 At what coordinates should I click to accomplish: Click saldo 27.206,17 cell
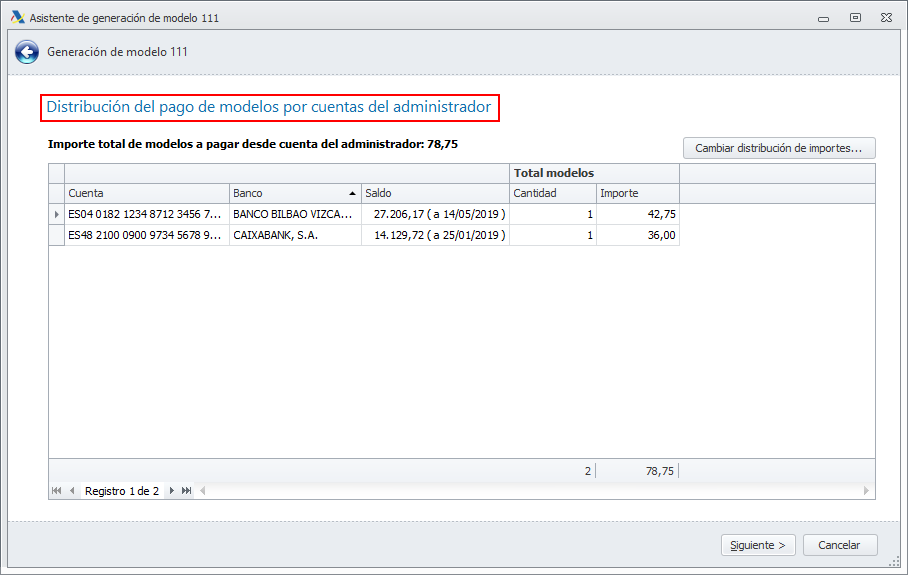(x=435, y=214)
